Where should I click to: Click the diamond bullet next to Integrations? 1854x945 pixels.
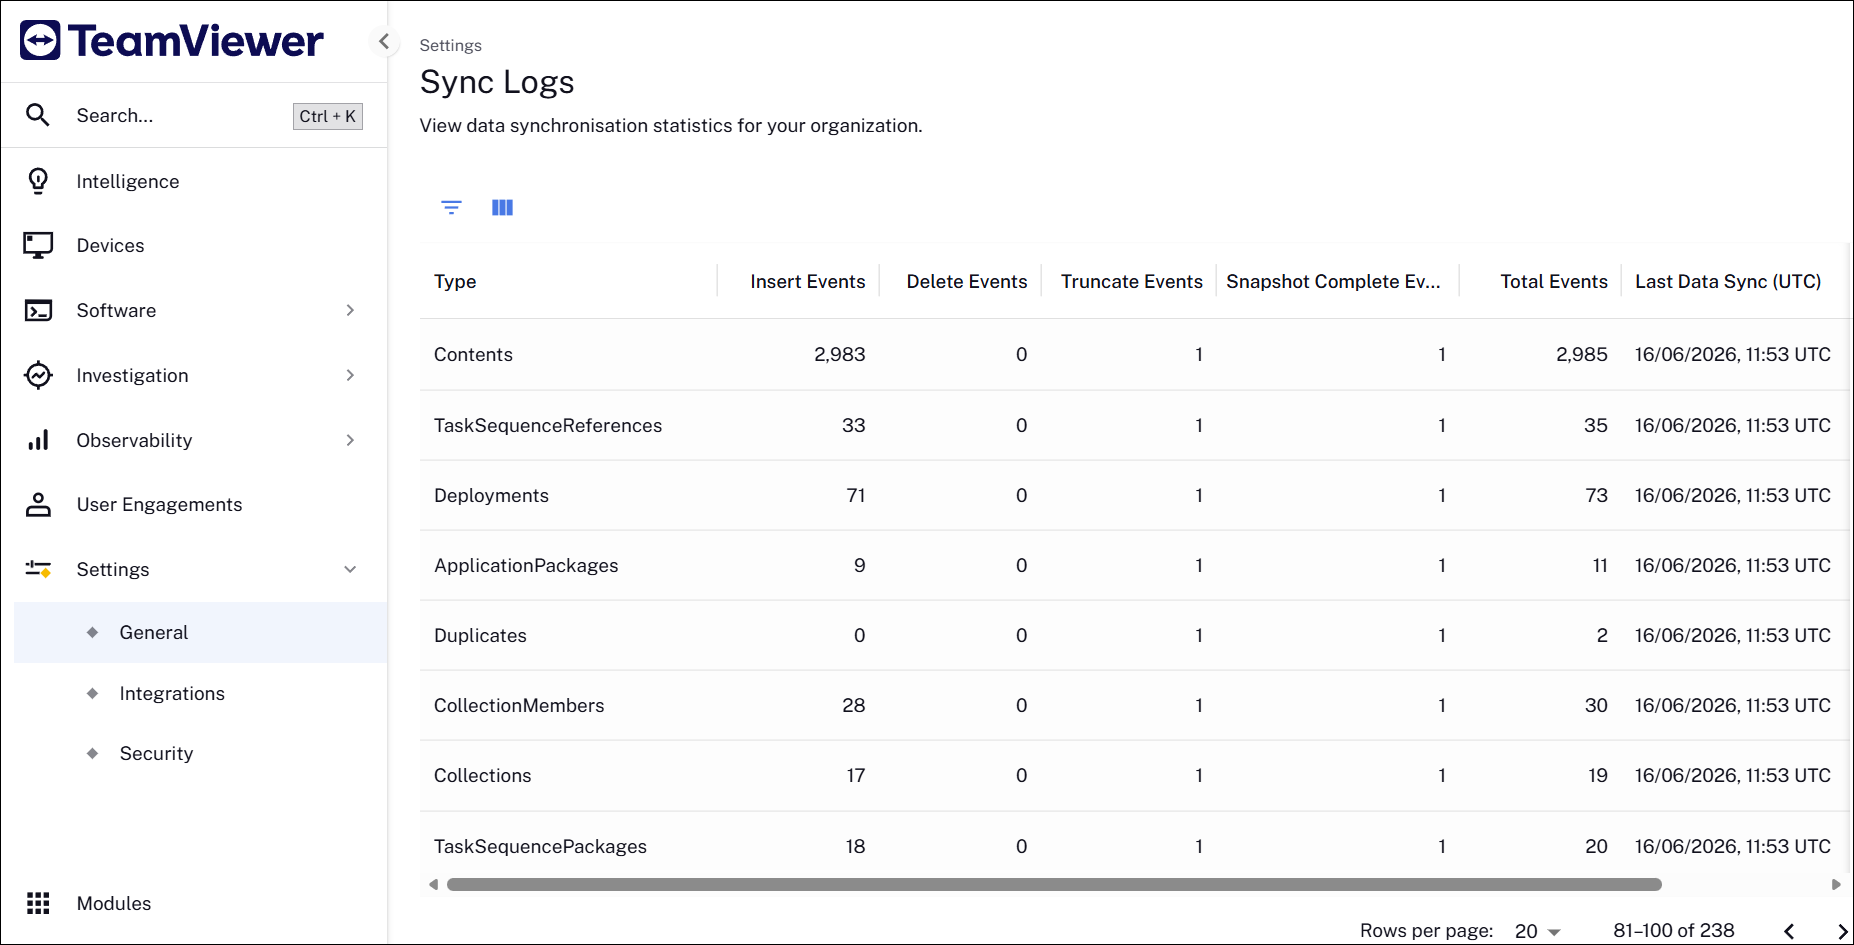point(92,693)
